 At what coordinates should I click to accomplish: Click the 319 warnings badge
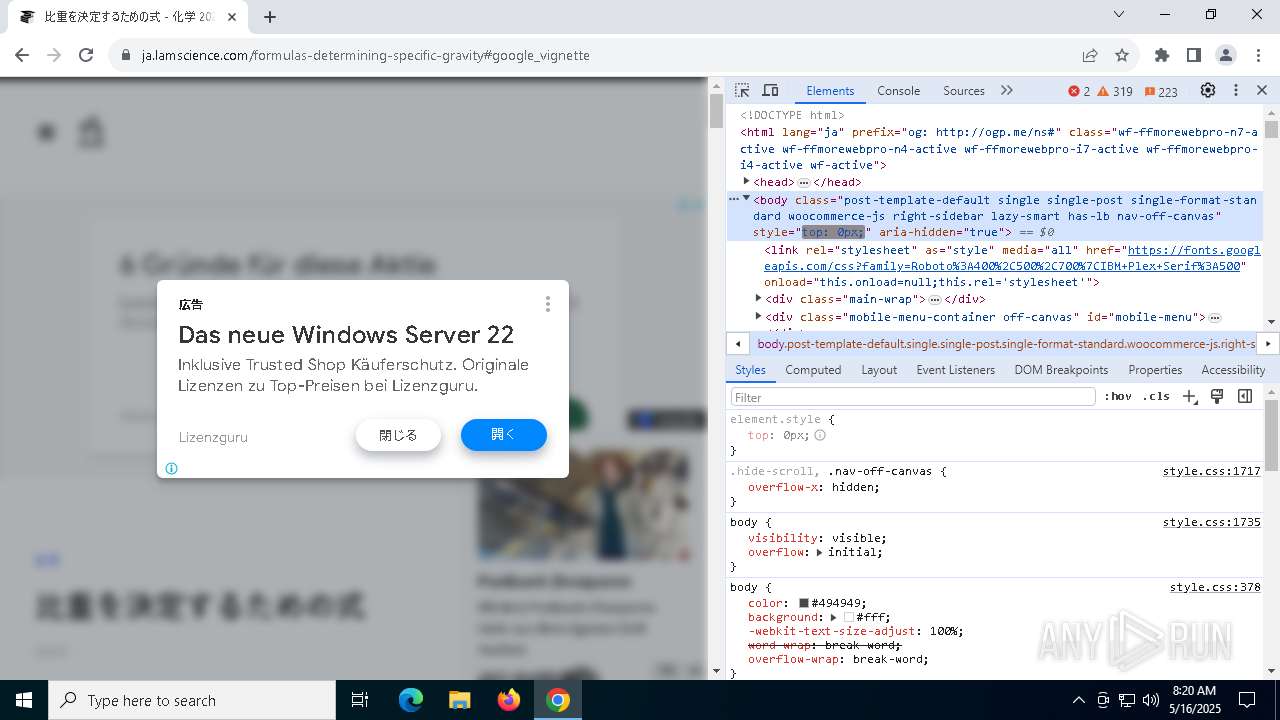[x=1115, y=91]
